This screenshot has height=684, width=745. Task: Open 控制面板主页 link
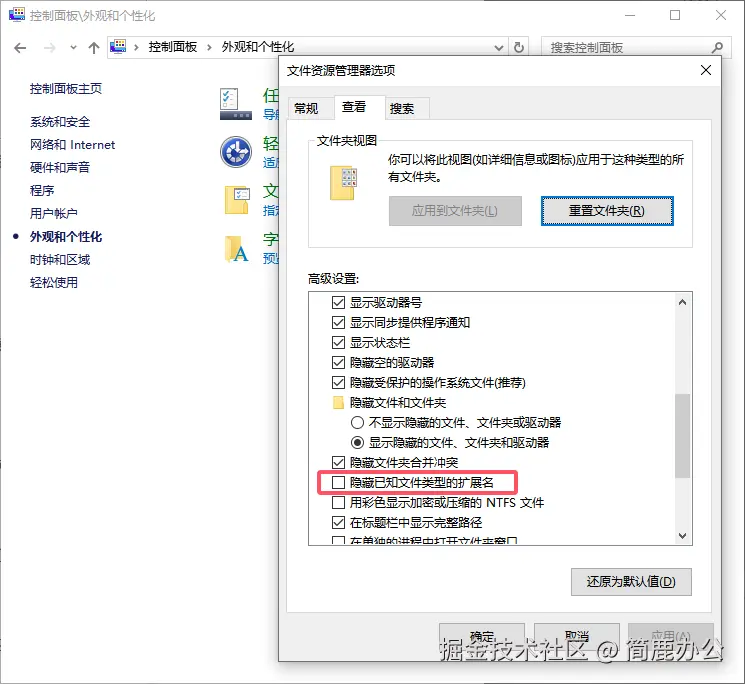[66, 89]
